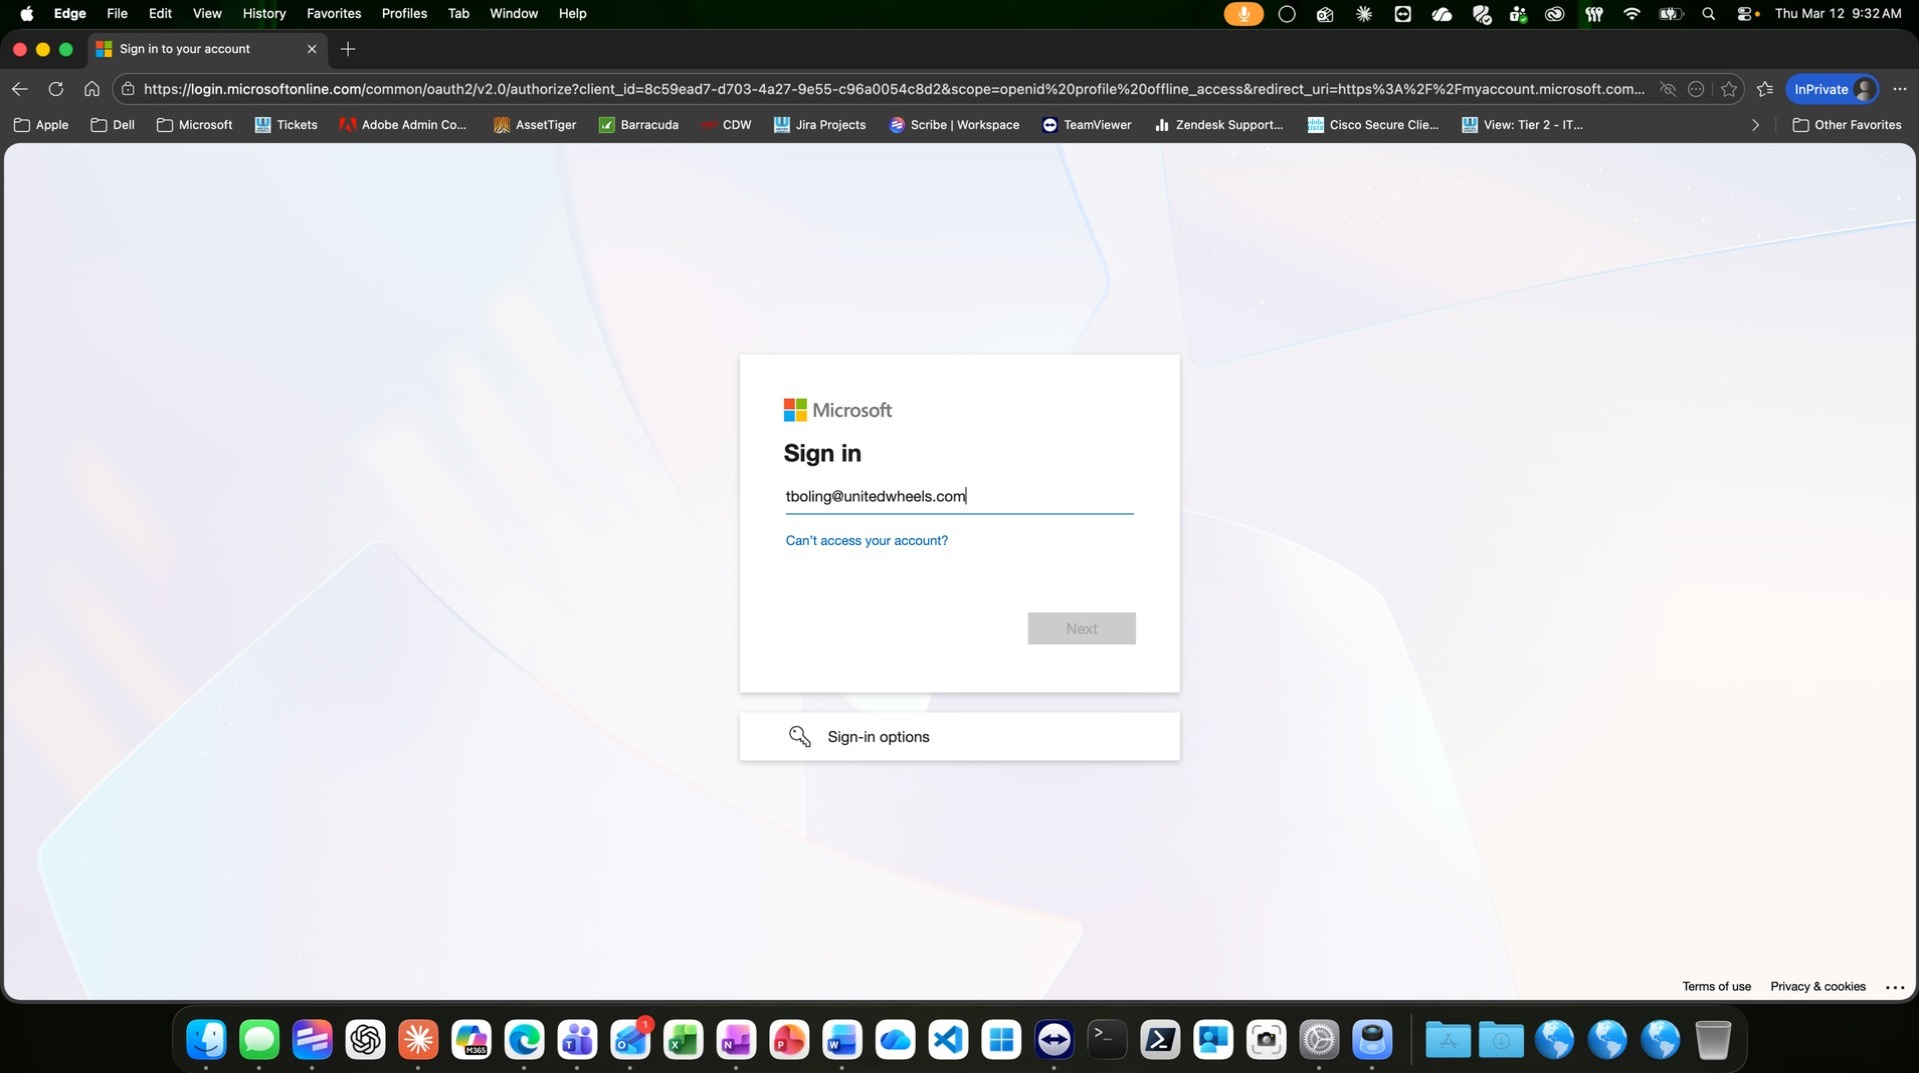Open System Settings gear in dock
This screenshot has width=1919, height=1073.
click(1319, 1040)
